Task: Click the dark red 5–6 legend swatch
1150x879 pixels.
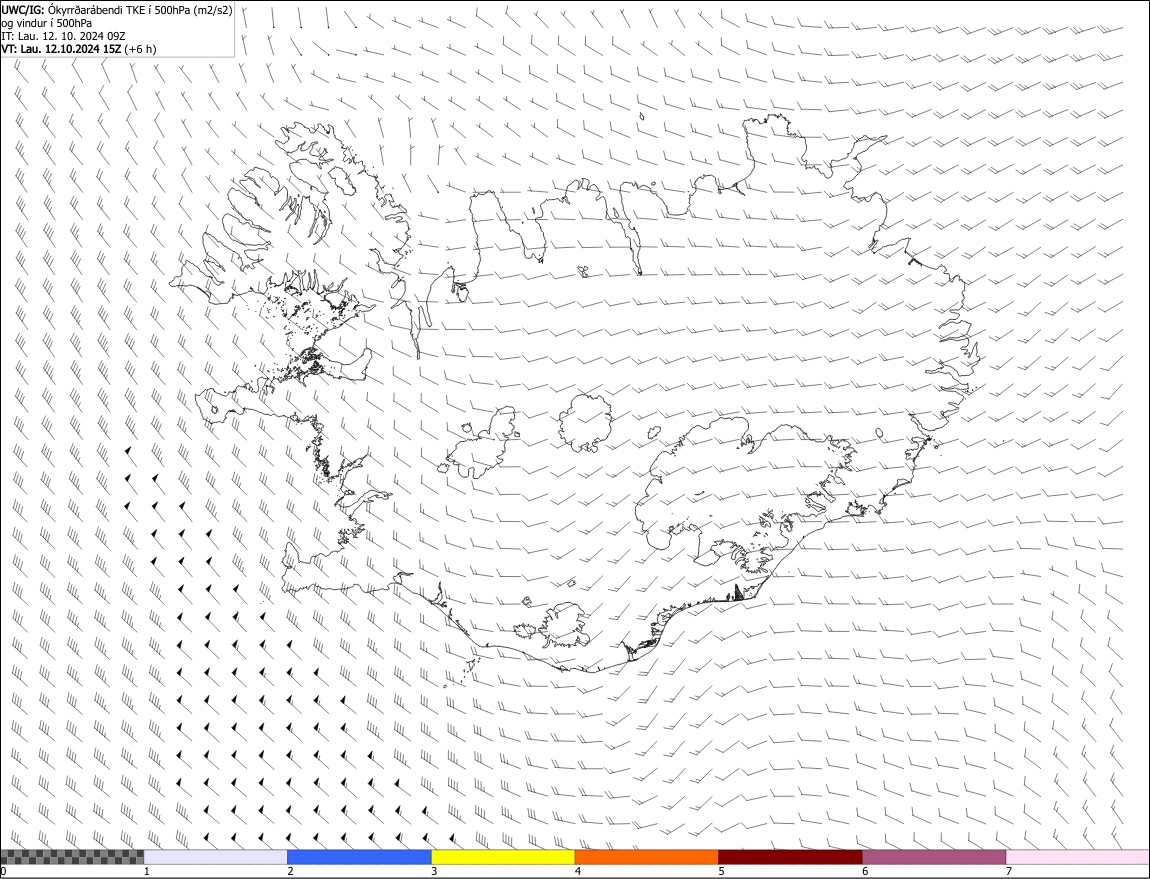Action: tap(791, 856)
